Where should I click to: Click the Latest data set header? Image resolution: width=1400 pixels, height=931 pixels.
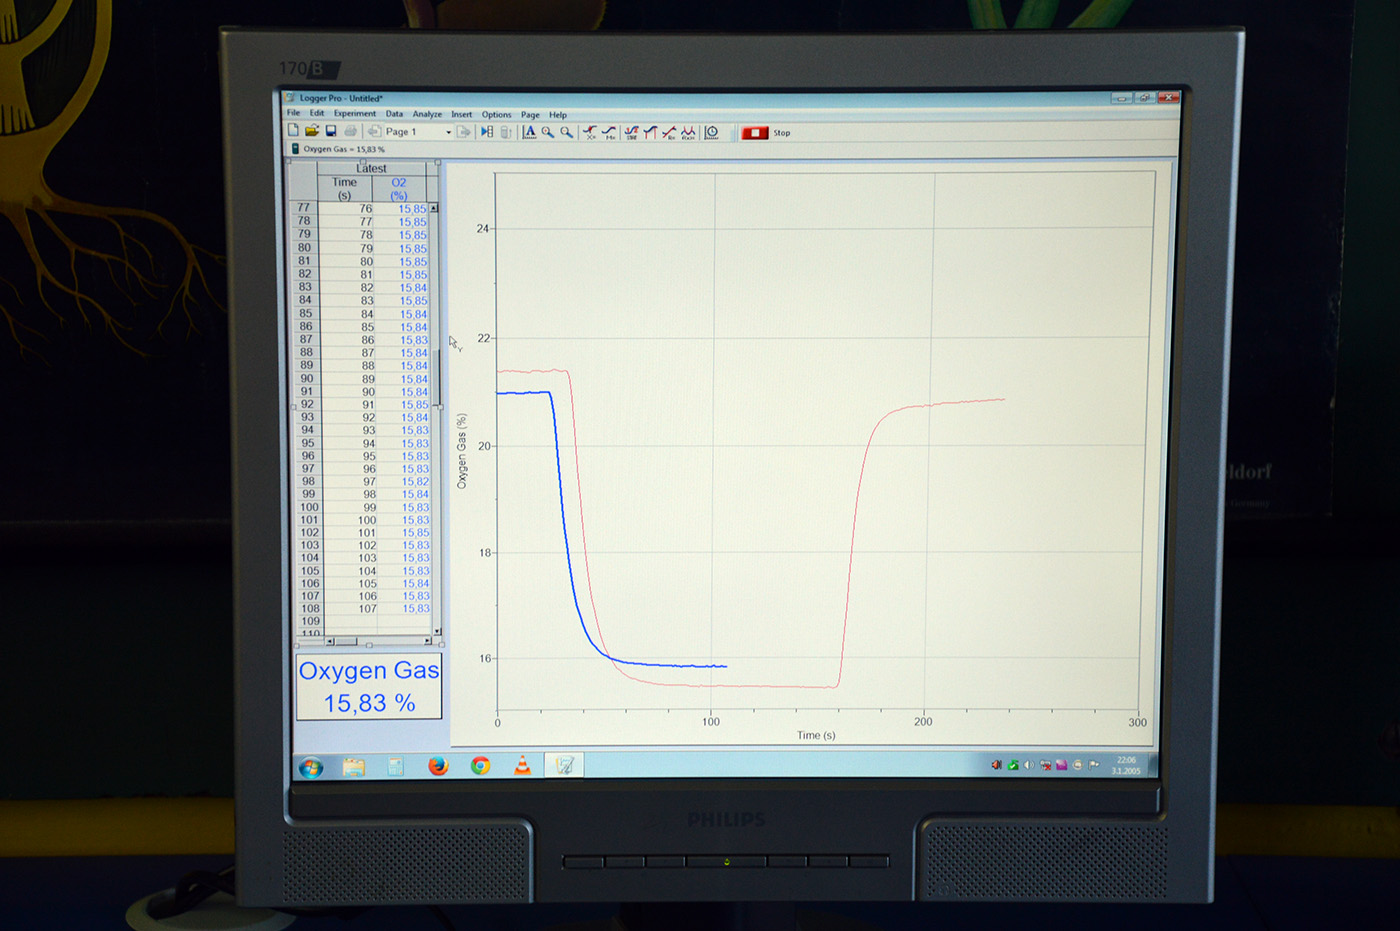(x=371, y=168)
